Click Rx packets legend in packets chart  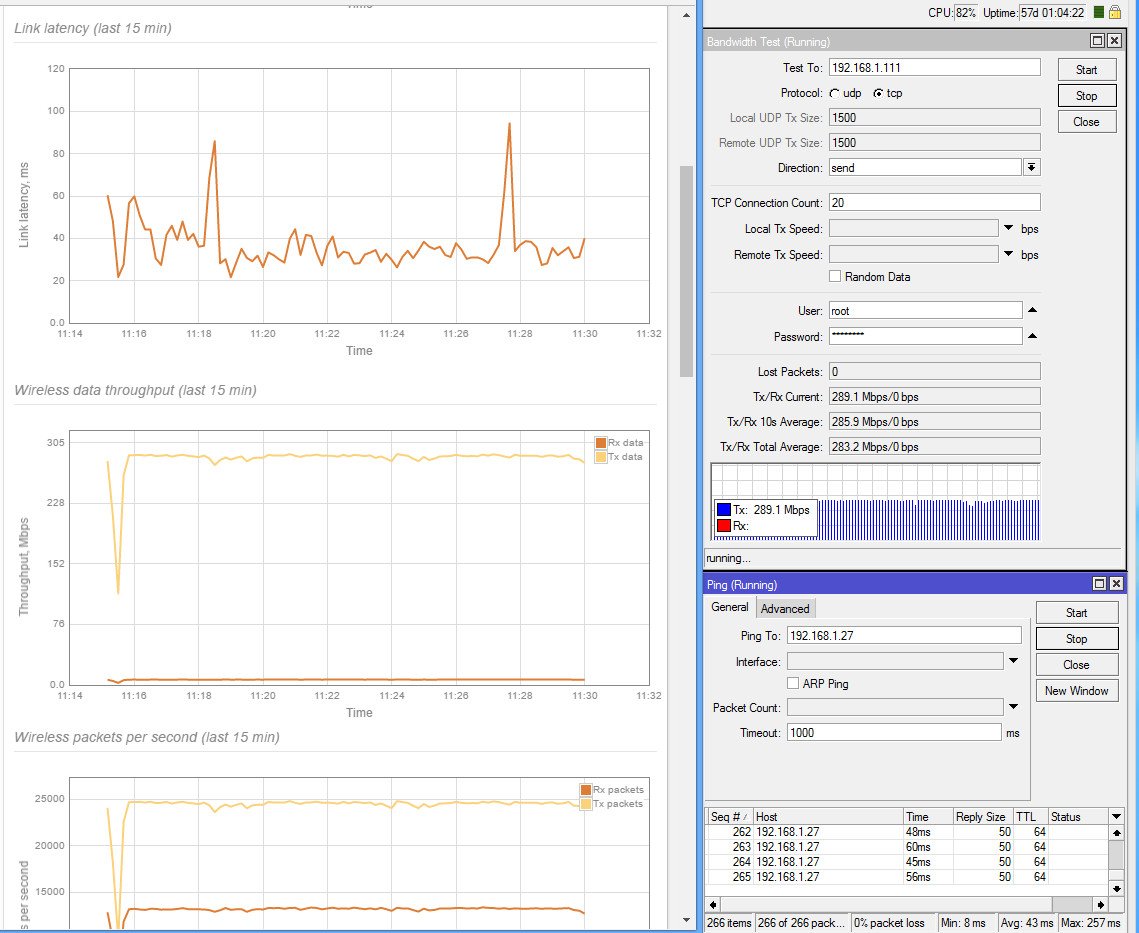tap(612, 790)
